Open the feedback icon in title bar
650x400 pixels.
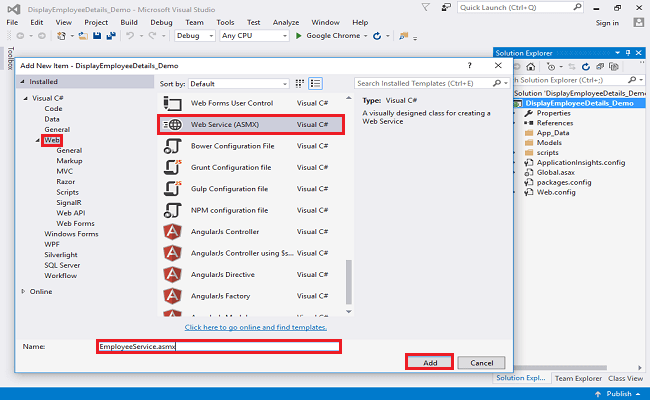pos(446,7)
